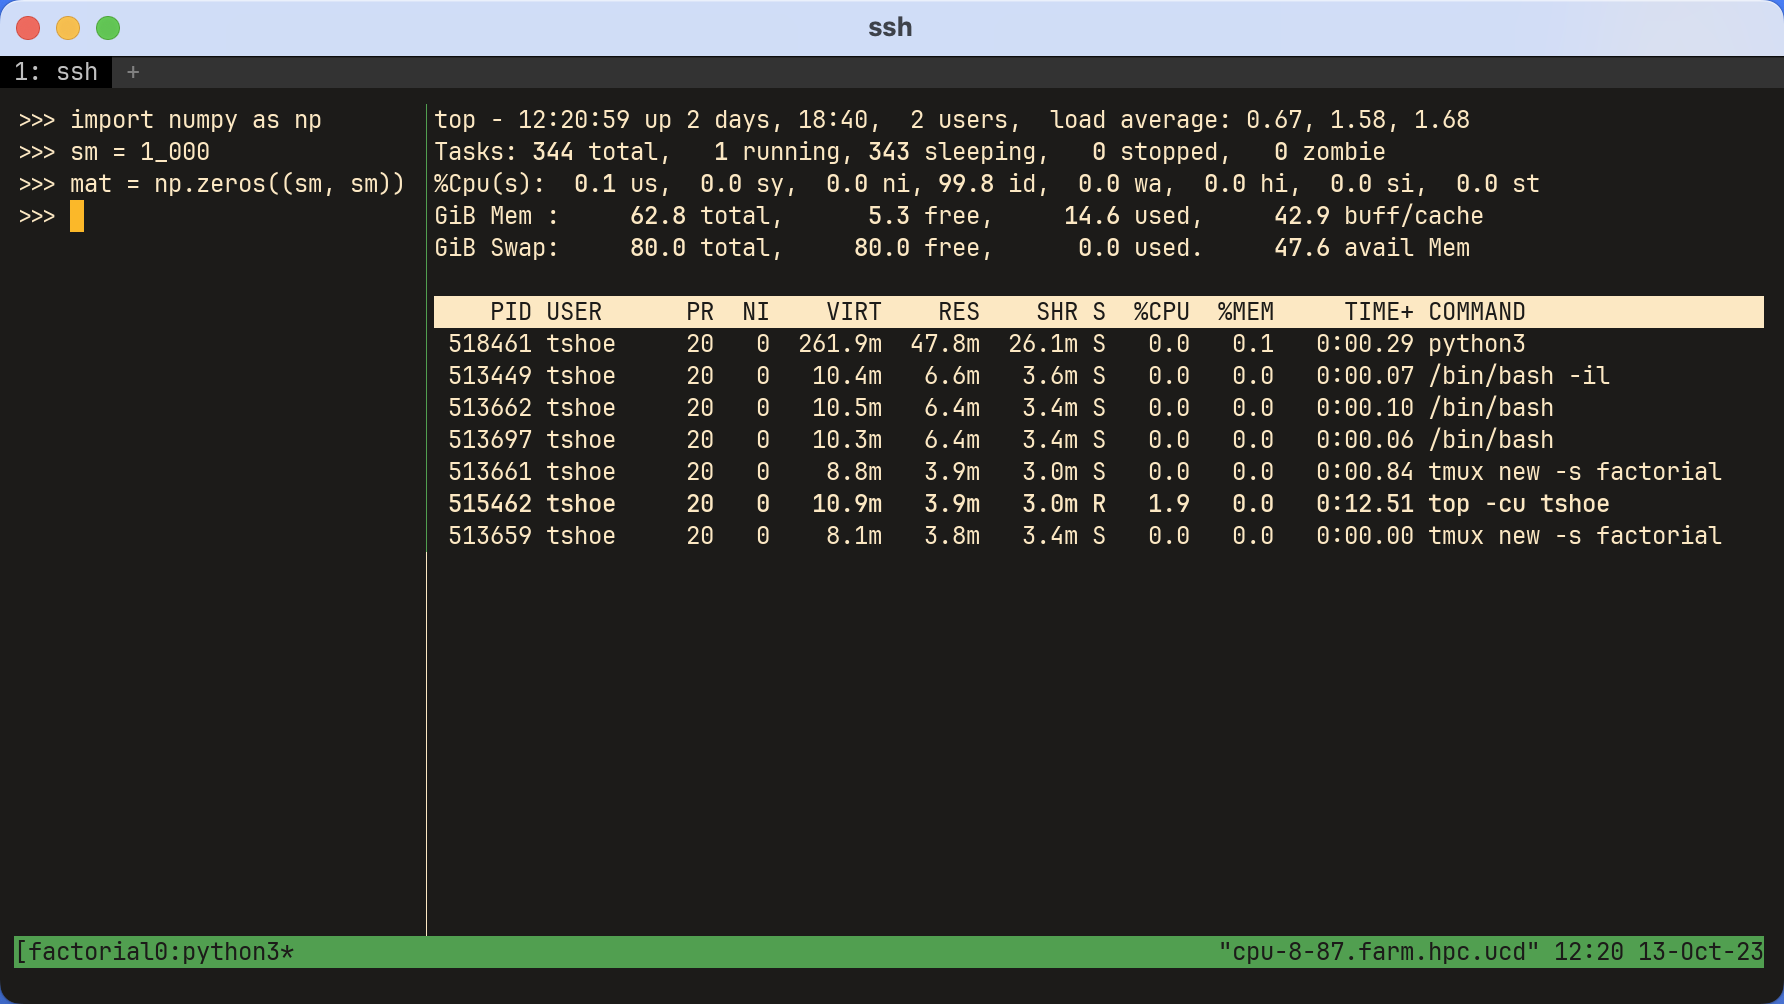This screenshot has height=1004, width=1784.
Task: Click the COMMAND column header
Action: coord(1477,312)
